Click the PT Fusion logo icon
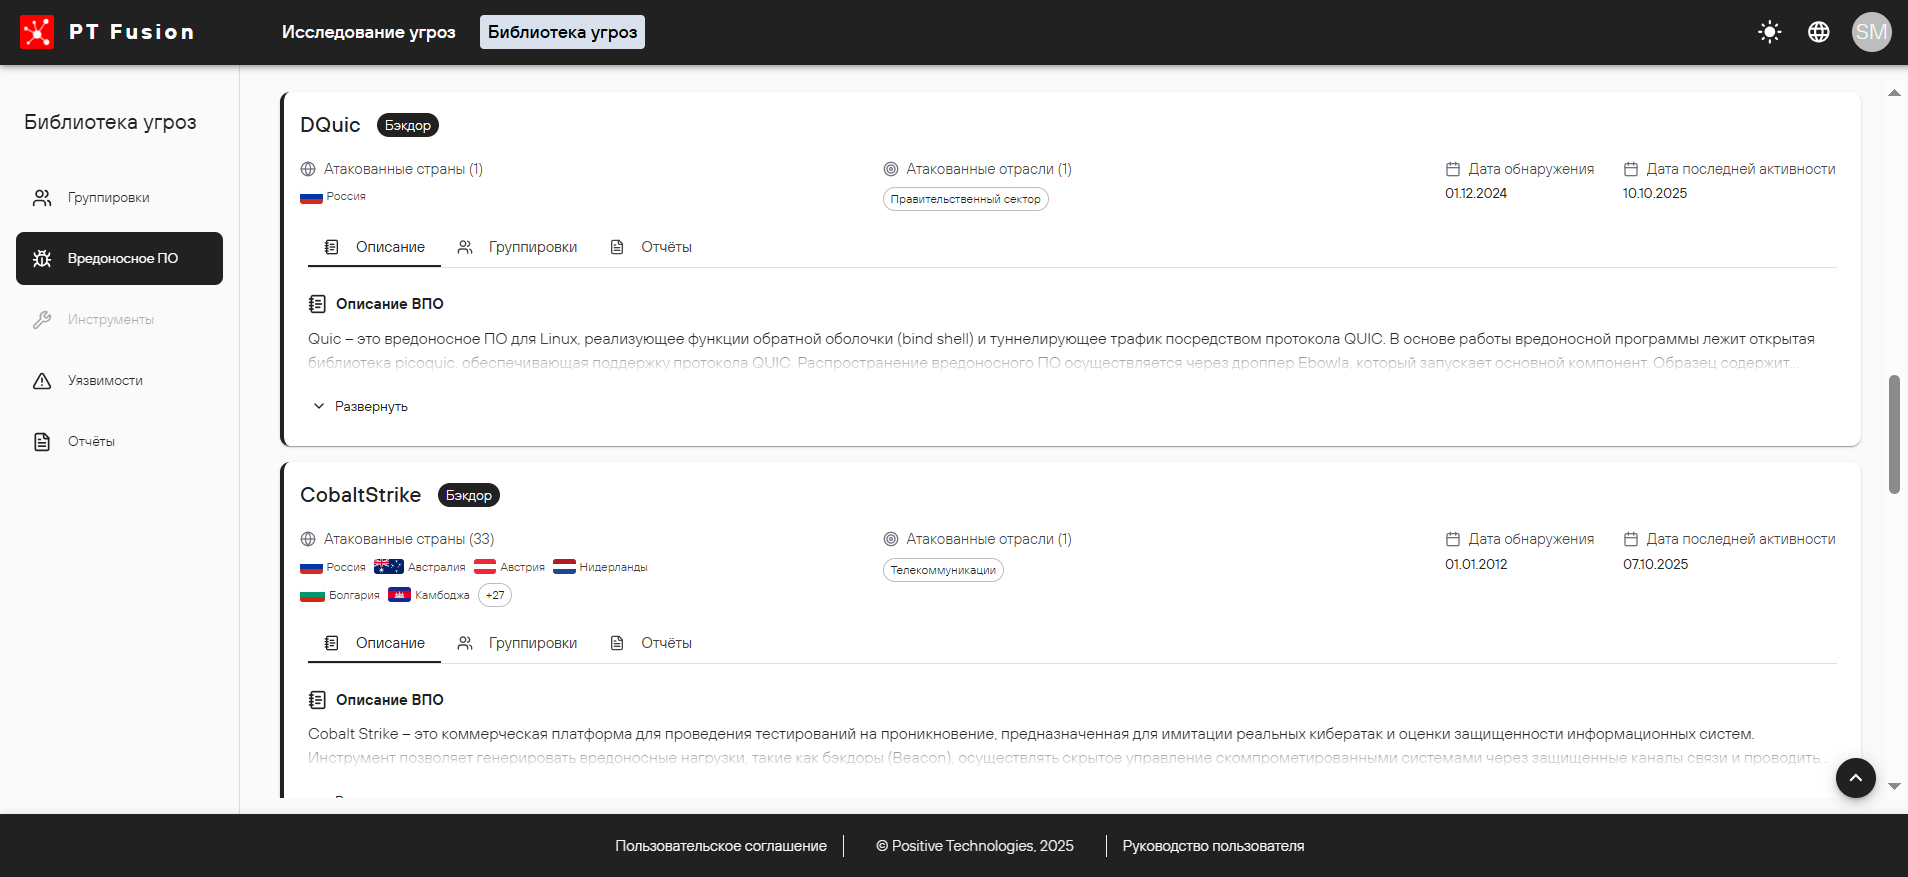 (x=37, y=32)
